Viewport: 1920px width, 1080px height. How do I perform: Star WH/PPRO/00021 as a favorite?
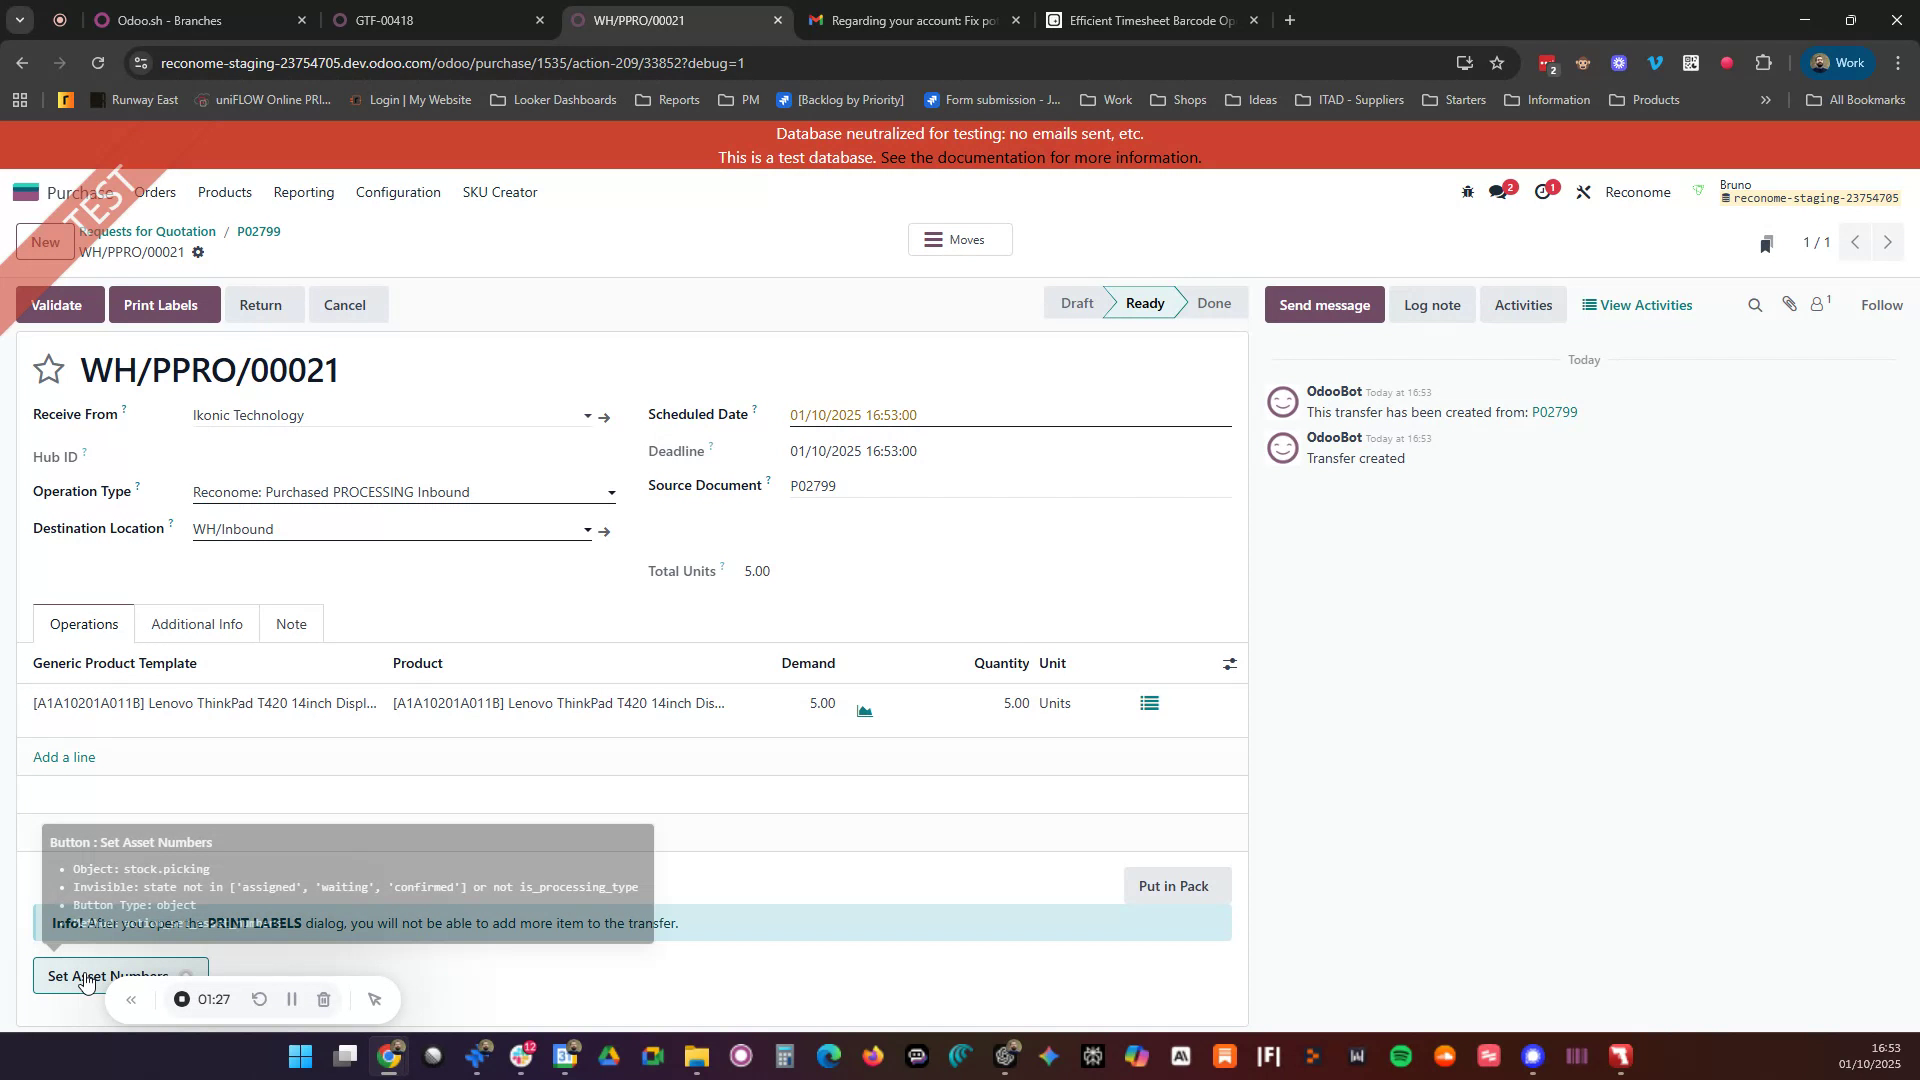pos(48,369)
